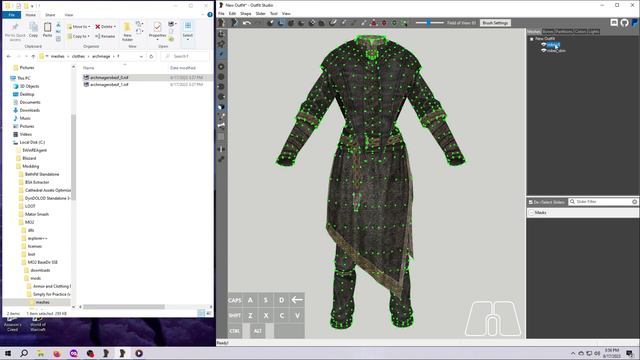Go up one folder level in Explorer

click(x=33, y=56)
